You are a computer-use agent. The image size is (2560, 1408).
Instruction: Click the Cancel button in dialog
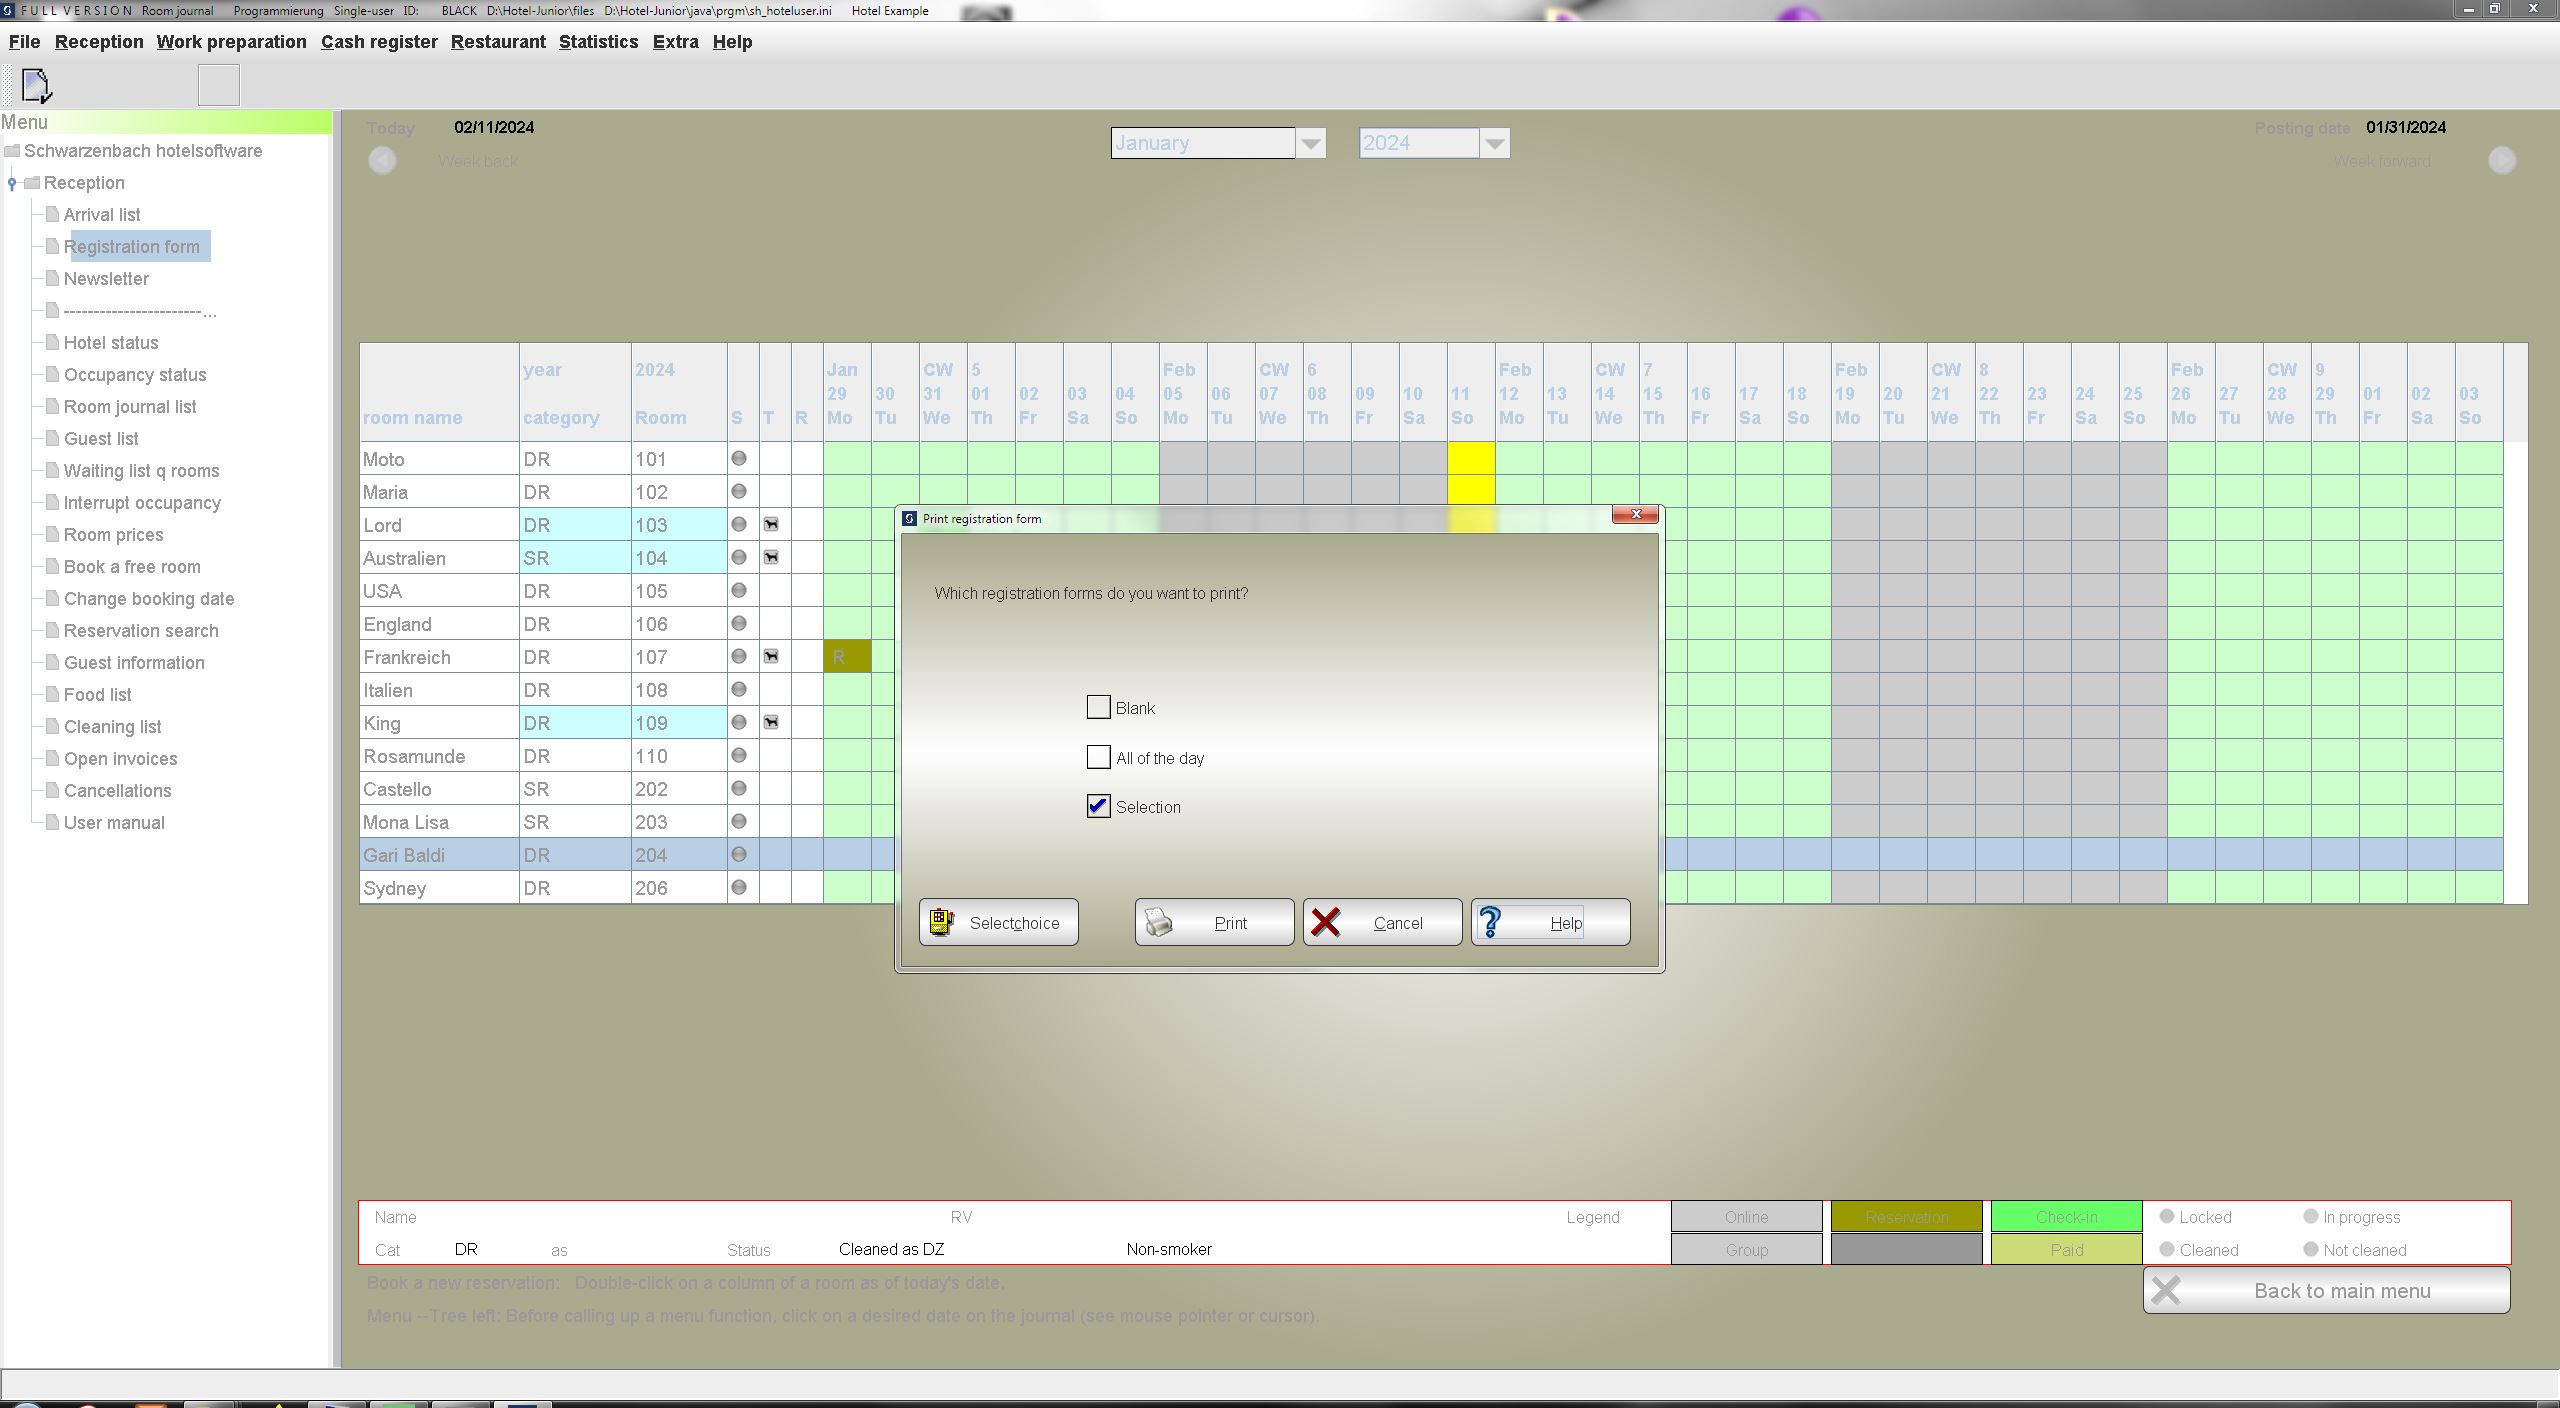1382,922
